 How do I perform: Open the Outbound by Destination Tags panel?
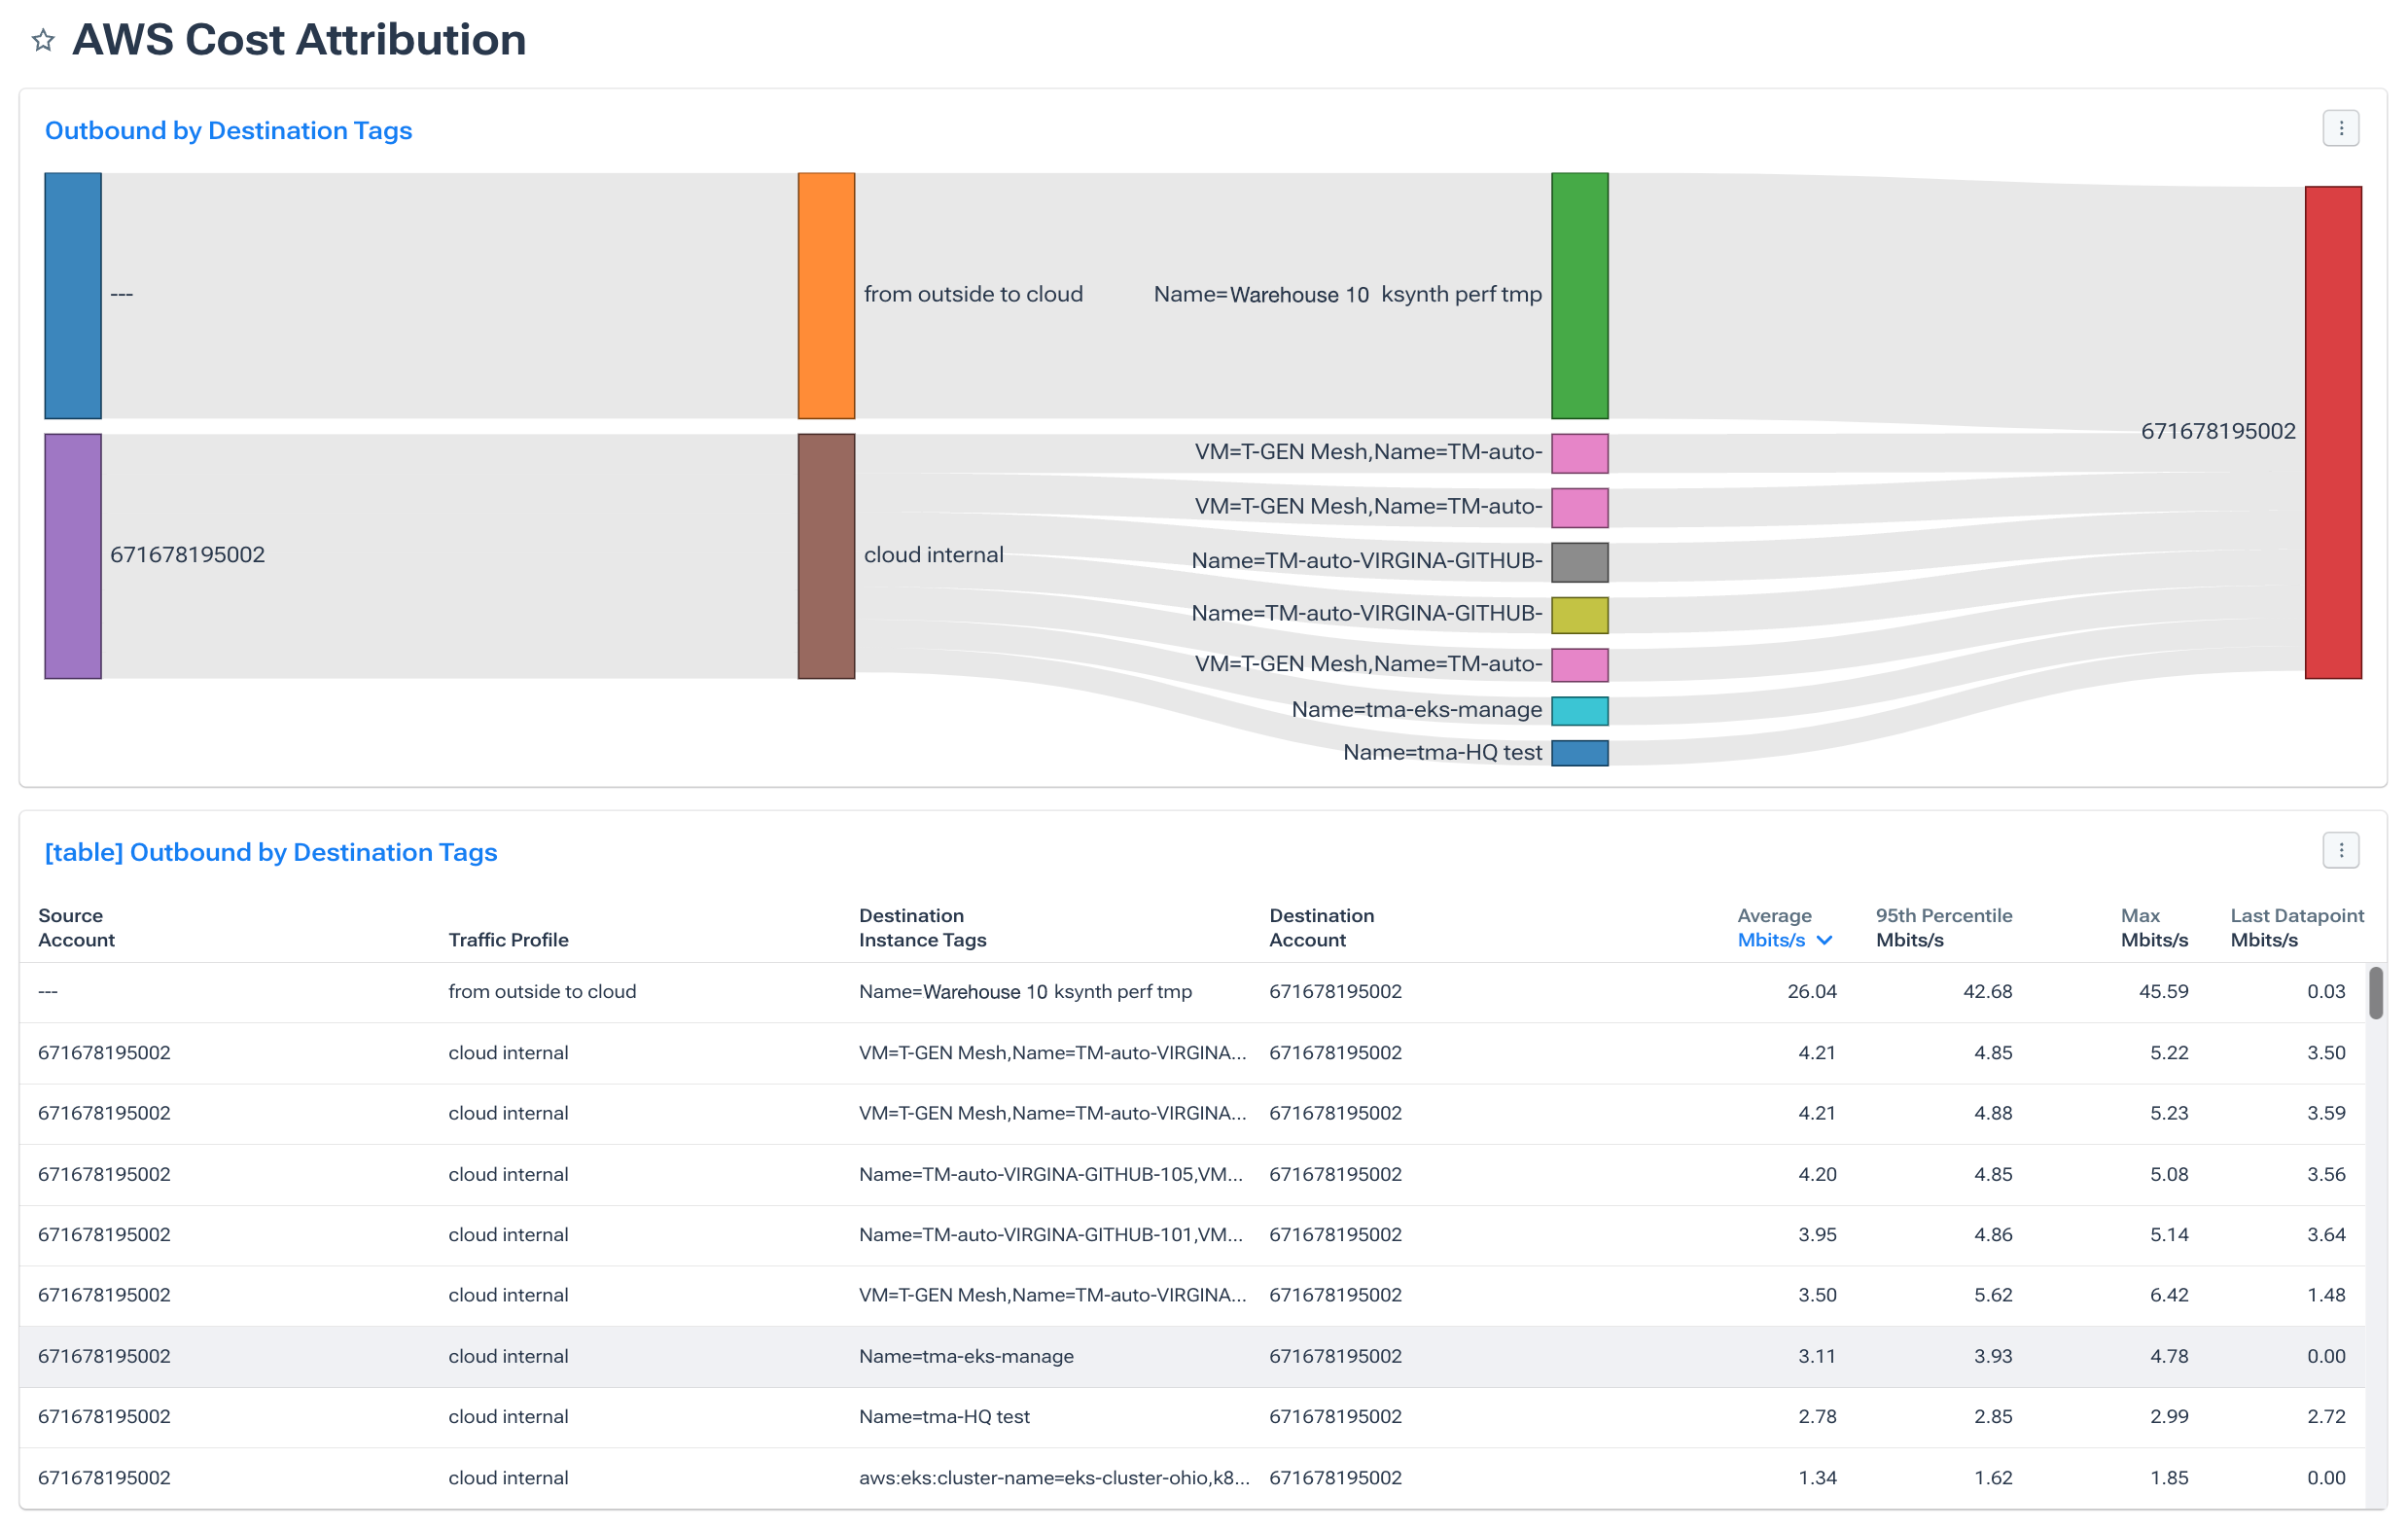click(228, 130)
